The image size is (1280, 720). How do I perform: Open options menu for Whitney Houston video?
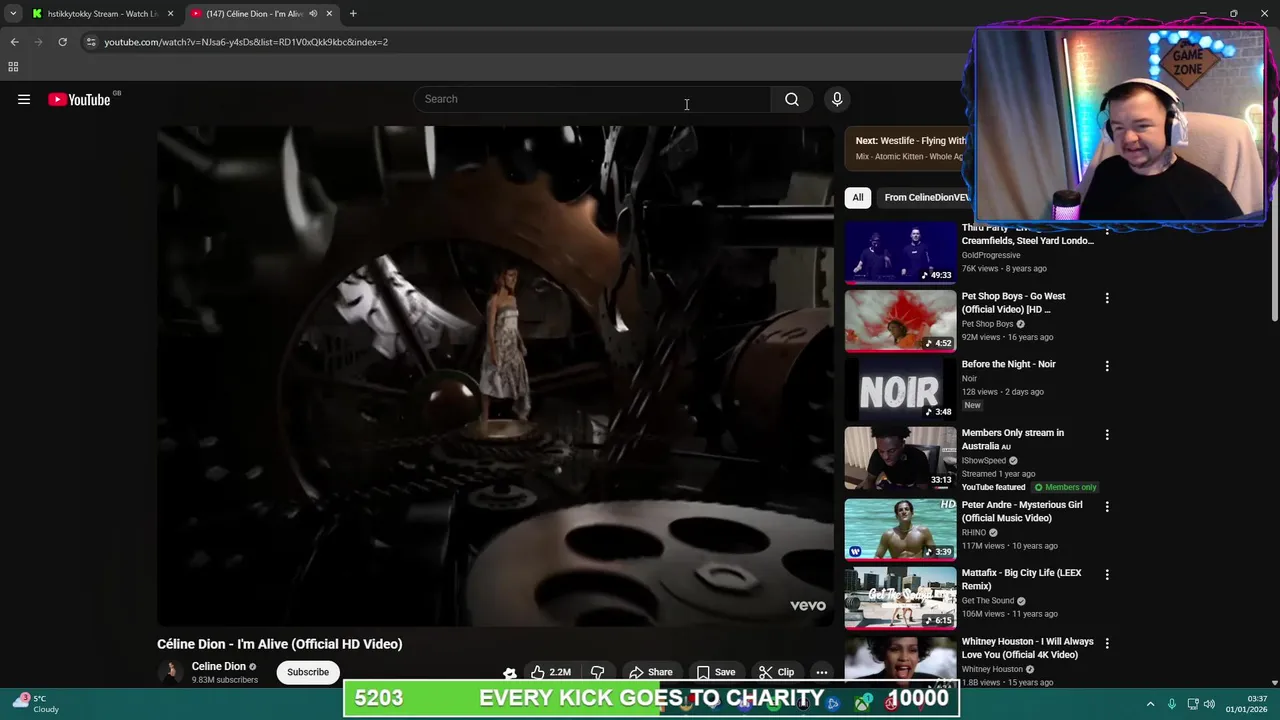pos(1107,643)
